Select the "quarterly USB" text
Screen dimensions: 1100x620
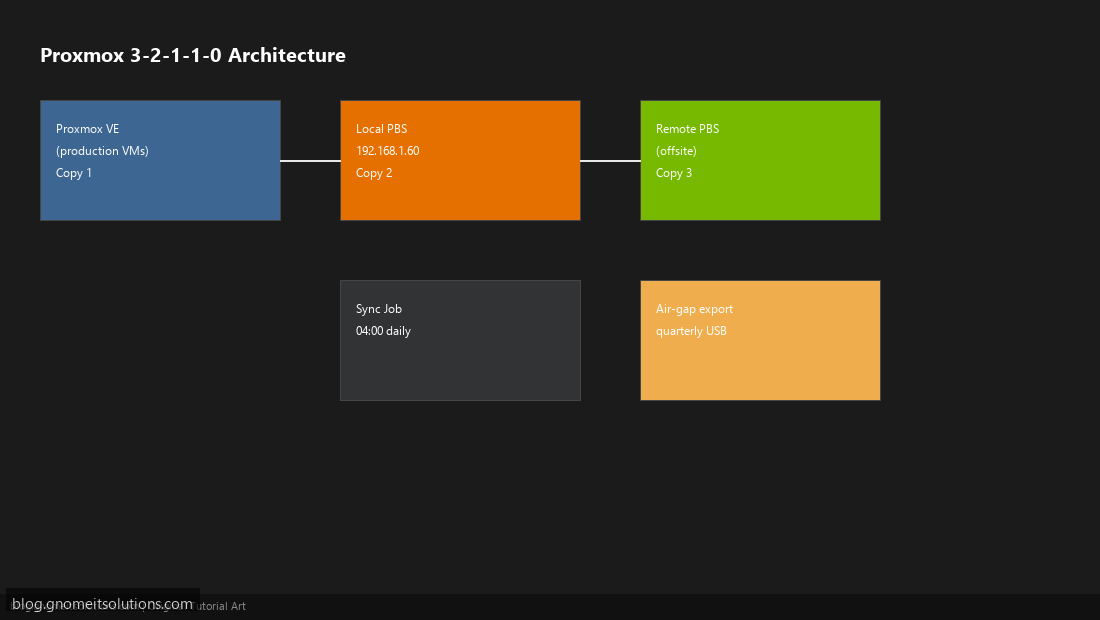click(x=691, y=331)
